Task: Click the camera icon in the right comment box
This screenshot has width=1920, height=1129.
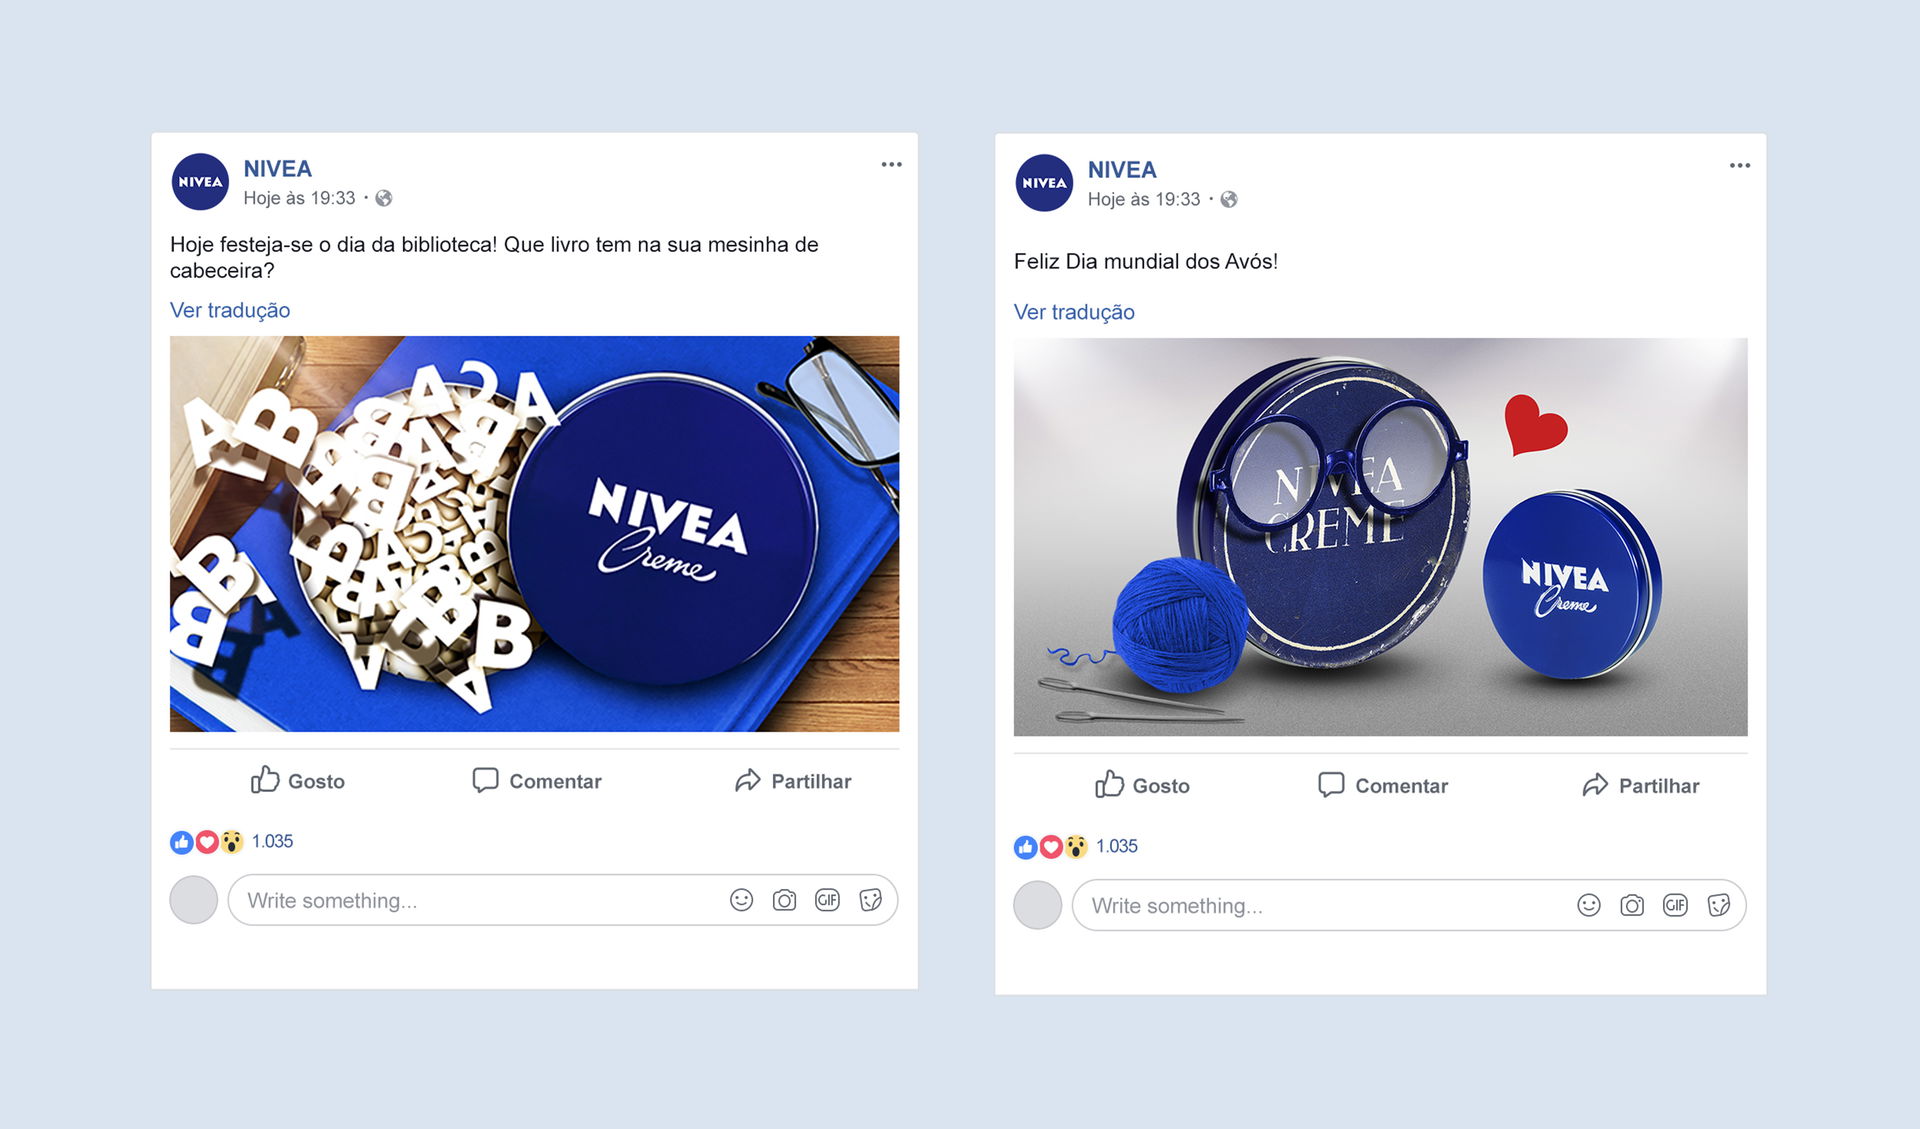Action: coord(1632,905)
